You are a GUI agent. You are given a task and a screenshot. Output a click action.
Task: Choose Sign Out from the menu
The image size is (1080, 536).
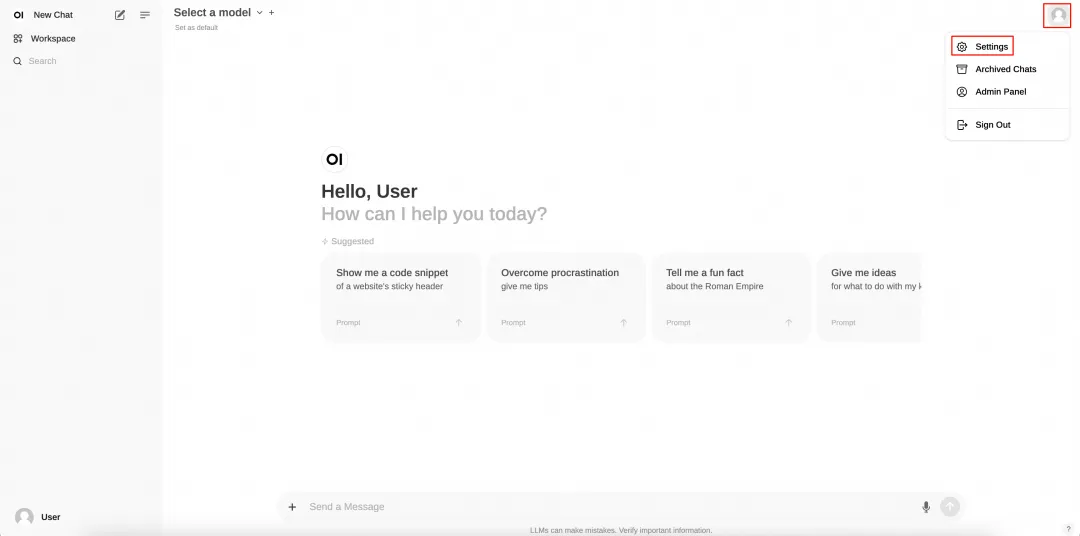992,125
